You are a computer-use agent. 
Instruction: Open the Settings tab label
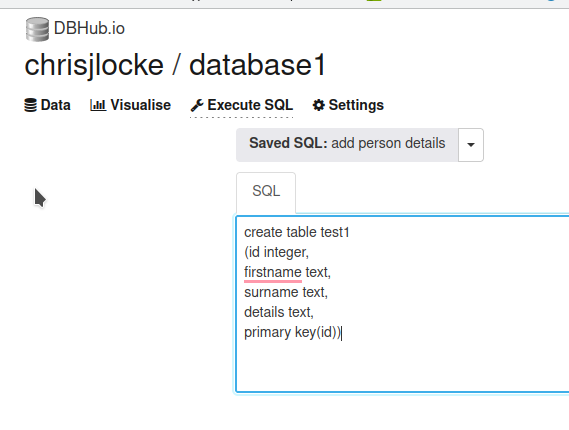[x=356, y=105]
